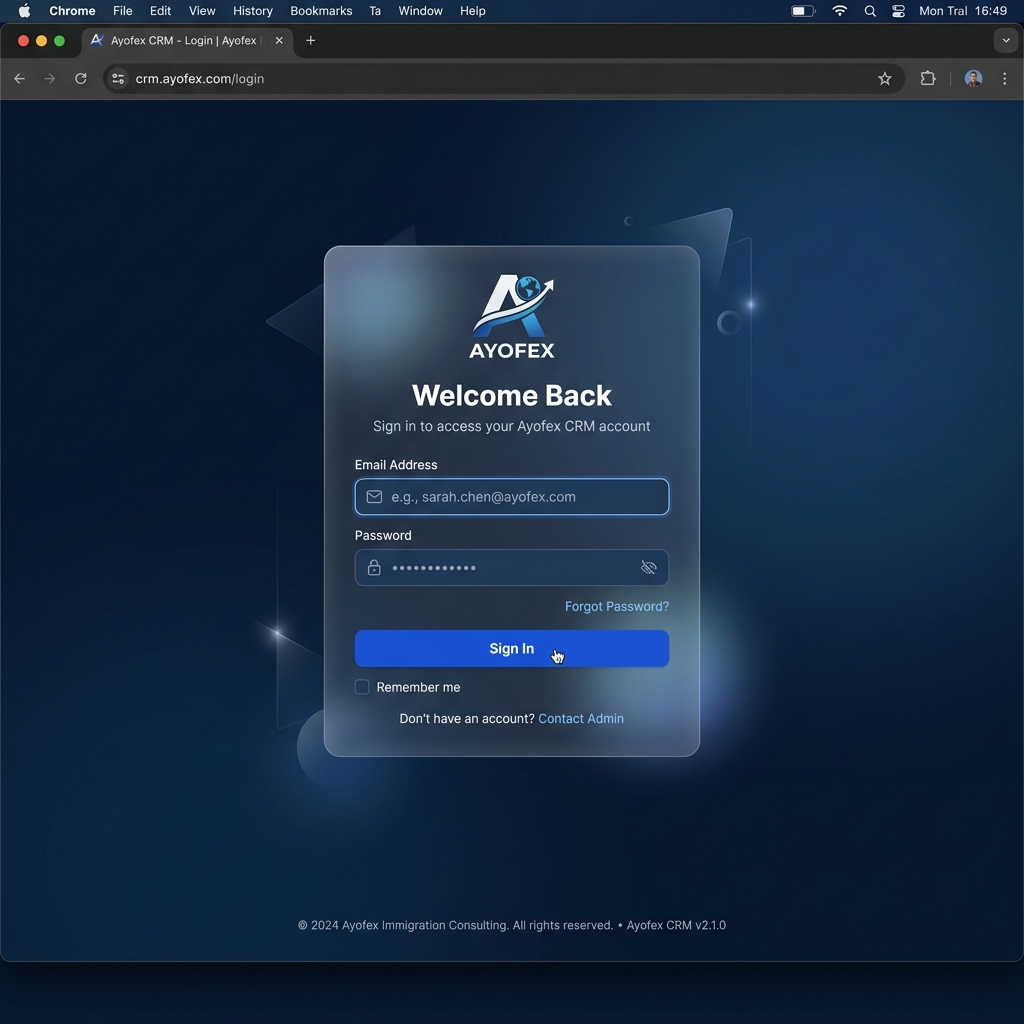This screenshot has width=1024, height=1024.
Task: Open the Edit menu
Action: click(x=161, y=11)
